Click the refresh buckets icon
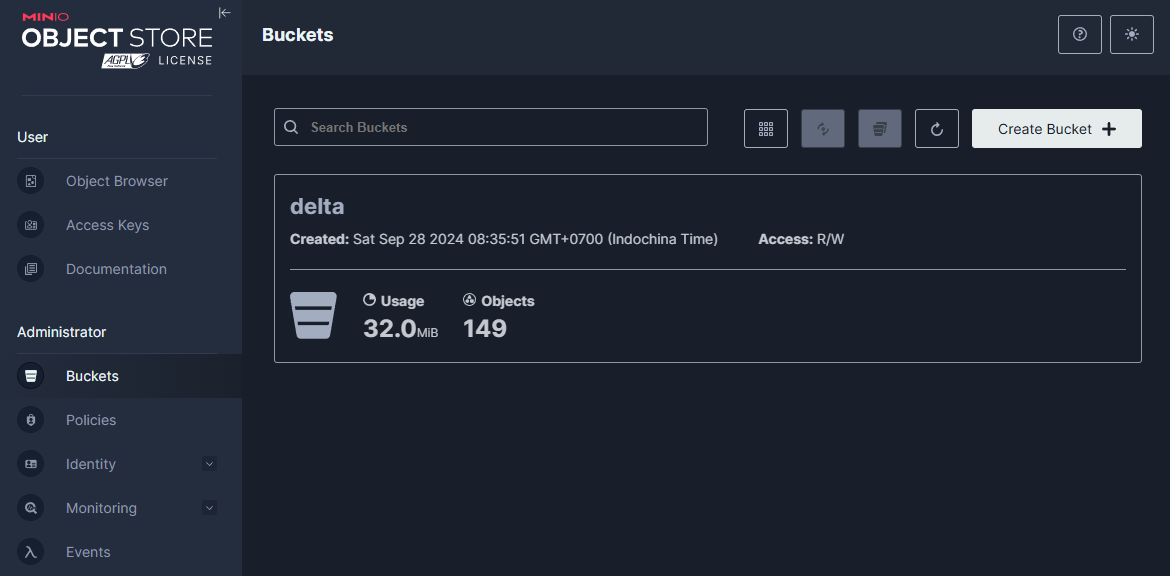 coord(937,128)
